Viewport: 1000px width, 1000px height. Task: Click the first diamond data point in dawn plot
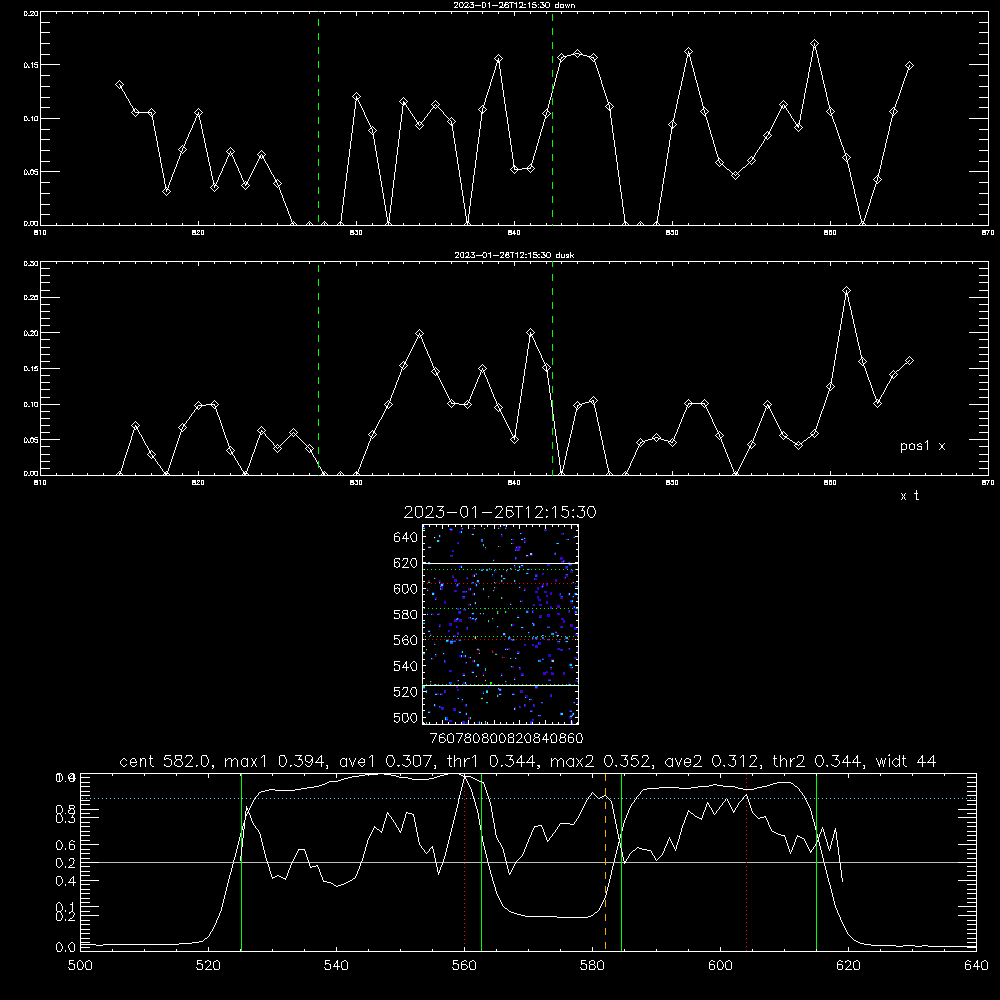[x=119, y=84]
